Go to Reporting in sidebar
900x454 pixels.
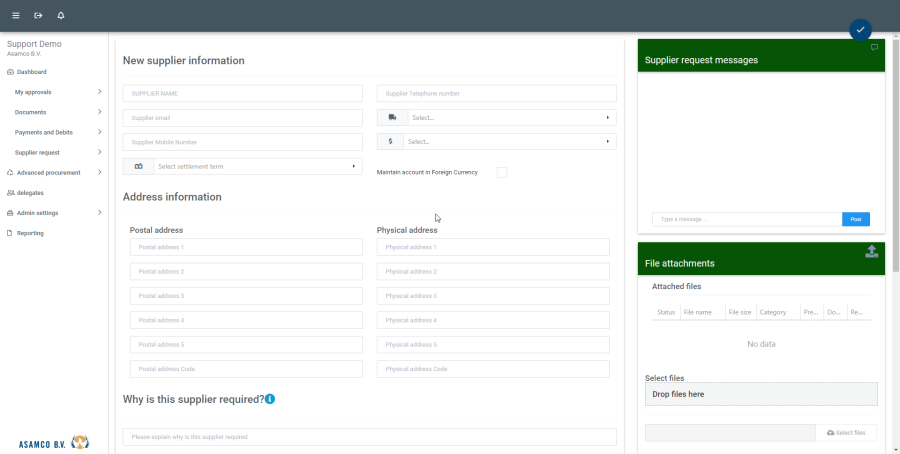tap(29, 233)
